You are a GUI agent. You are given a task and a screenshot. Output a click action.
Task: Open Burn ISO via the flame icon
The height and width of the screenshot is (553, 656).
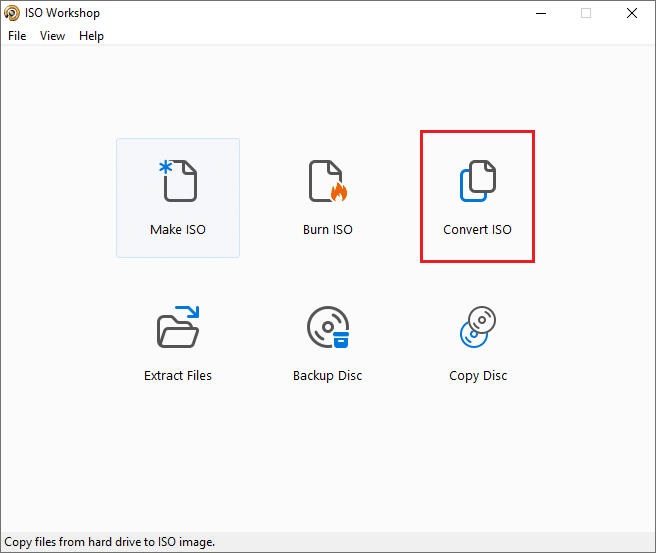[327, 181]
